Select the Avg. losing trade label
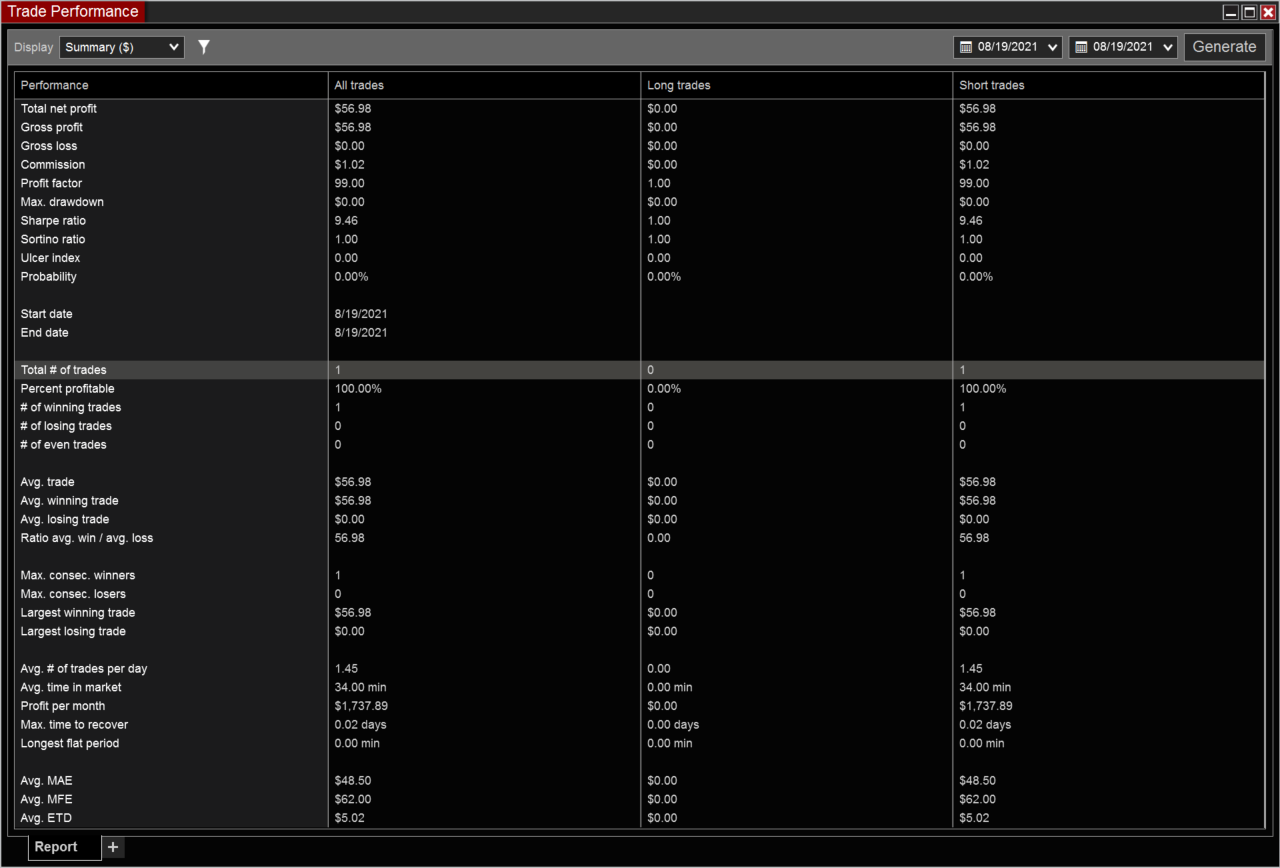 [x=65, y=519]
